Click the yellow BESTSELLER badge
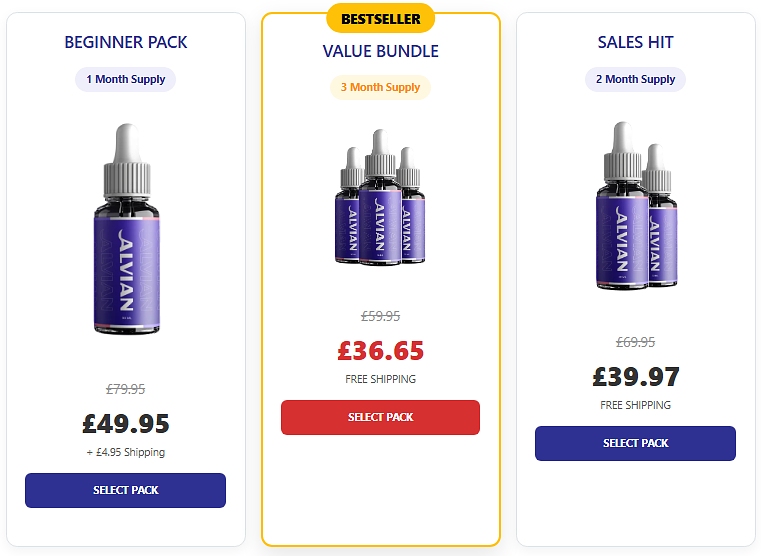 pyautogui.click(x=380, y=19)
